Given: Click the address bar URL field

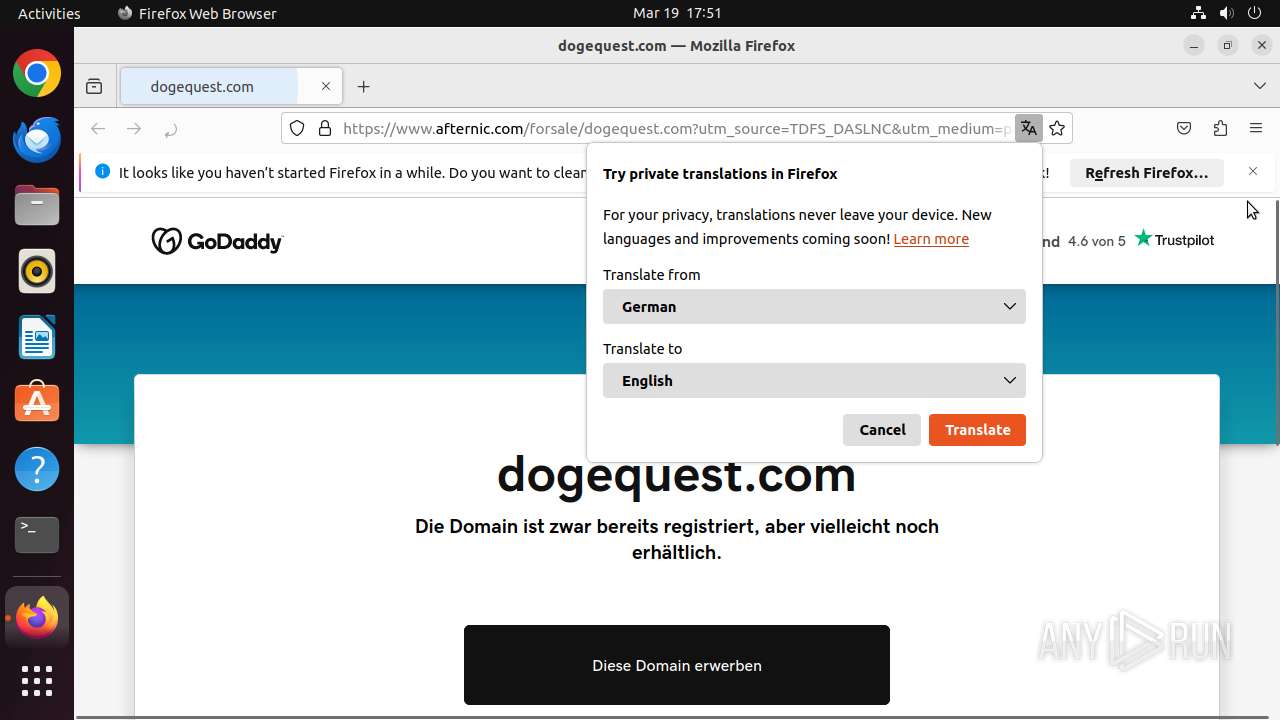Looking at the screenshot, I should pyautogui.click(x=676, y=128).
